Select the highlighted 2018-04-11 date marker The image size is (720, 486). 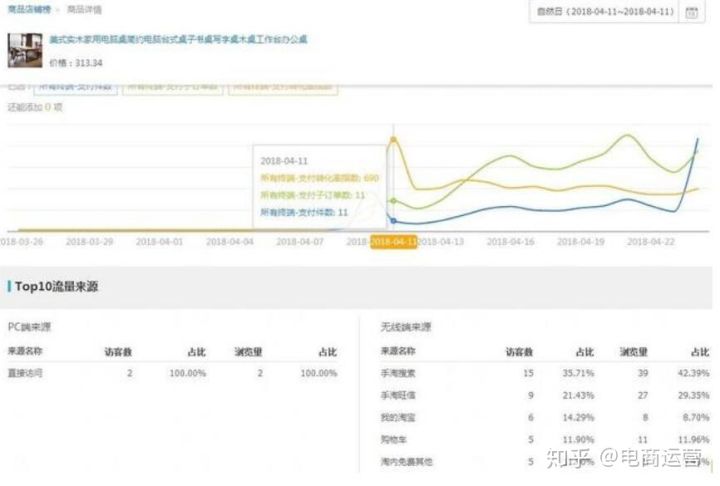pos(394,242)
